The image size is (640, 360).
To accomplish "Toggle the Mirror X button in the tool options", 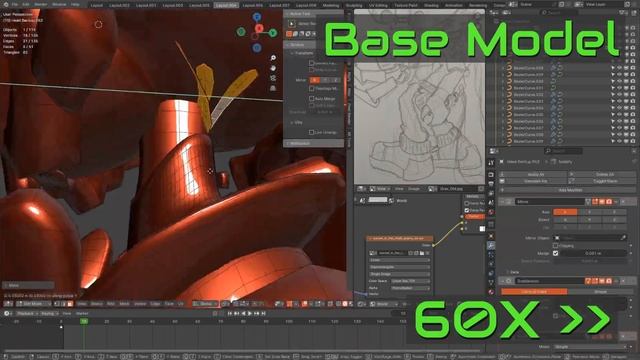I will (x=315, y=80).
